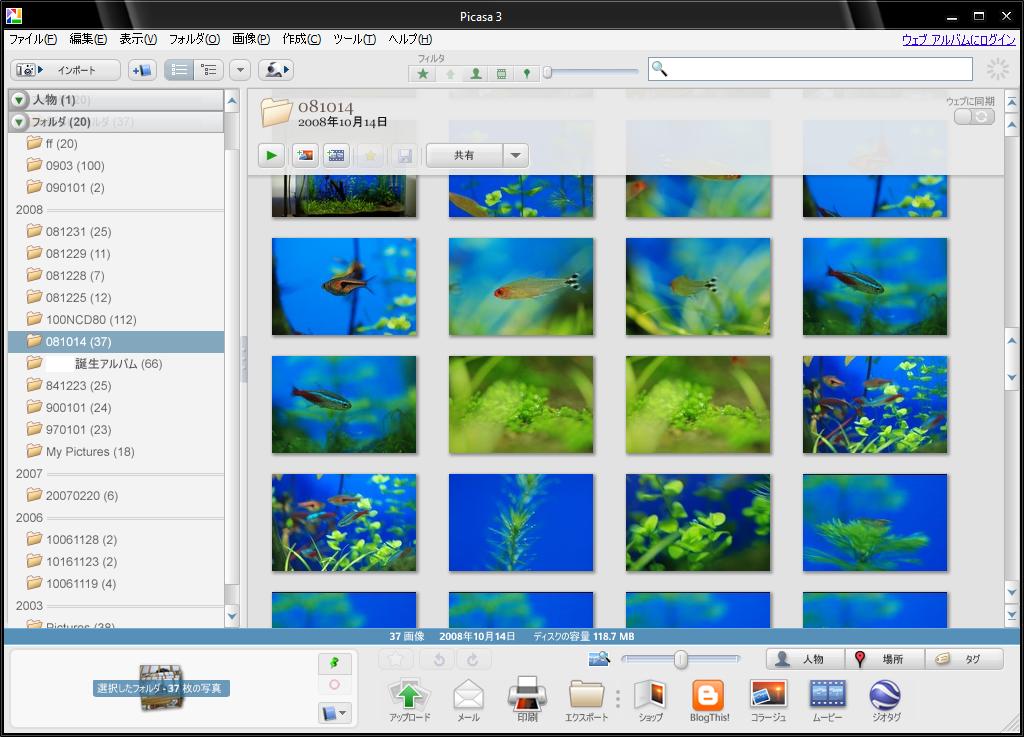Create a photo collage from header icon
Screen dimensions: 1024x737
[x=305, y=155]
